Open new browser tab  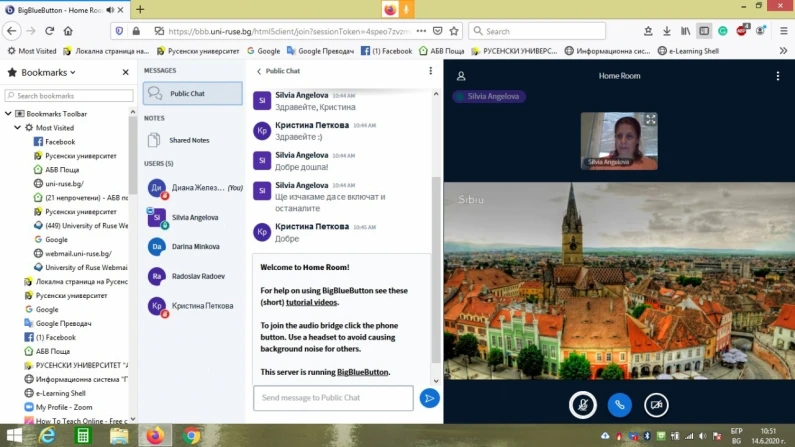[x=140, y=9]
